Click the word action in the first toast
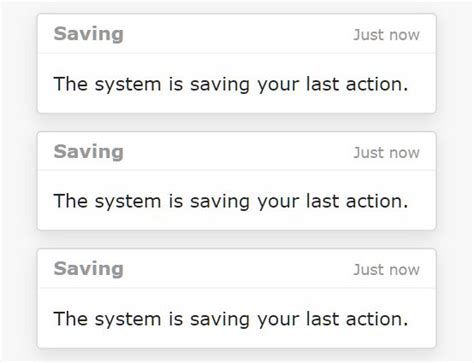Screen dimensions: 474x363 [x=377, y=84]
